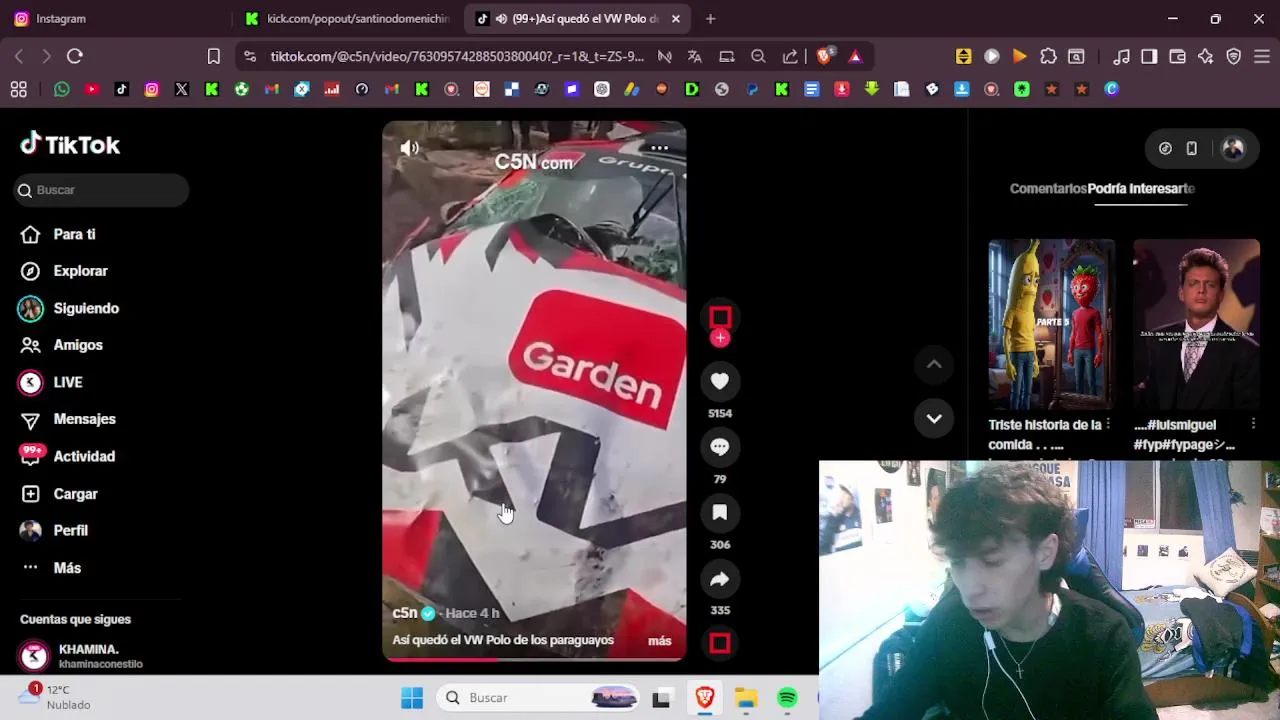The height and width of the screenshot is (720, 1280).
Task: Toggle the browser sidebar panel
Action: (1149, 57)
